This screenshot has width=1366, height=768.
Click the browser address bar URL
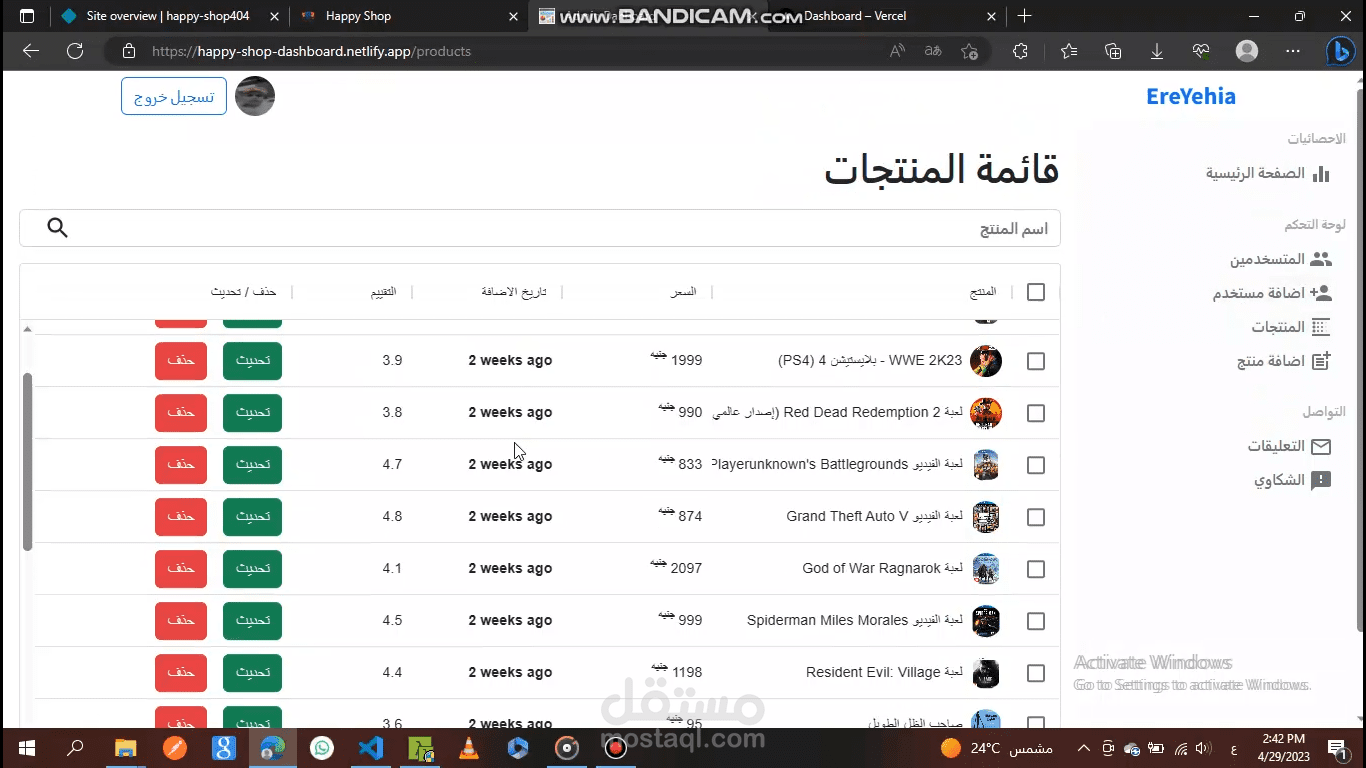pos(311,51)
